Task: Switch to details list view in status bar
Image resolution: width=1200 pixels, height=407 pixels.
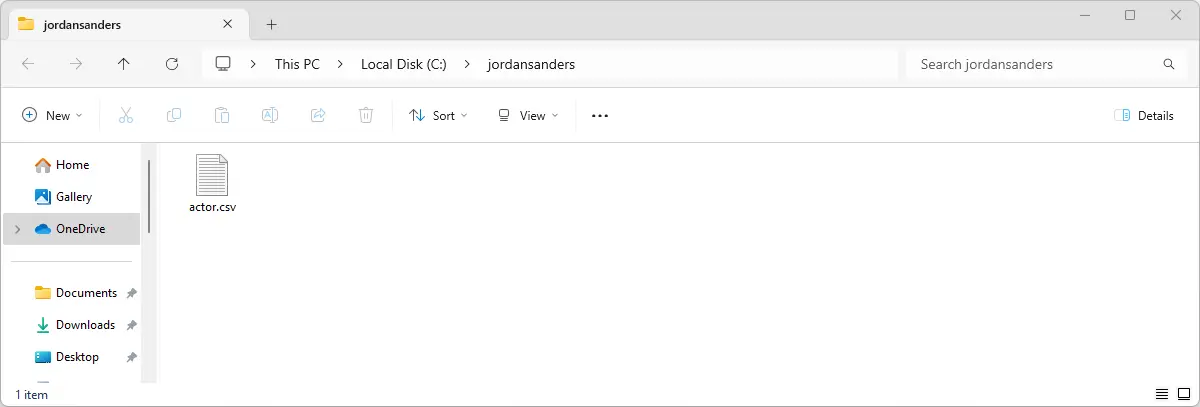Action: coord(1162,394)
